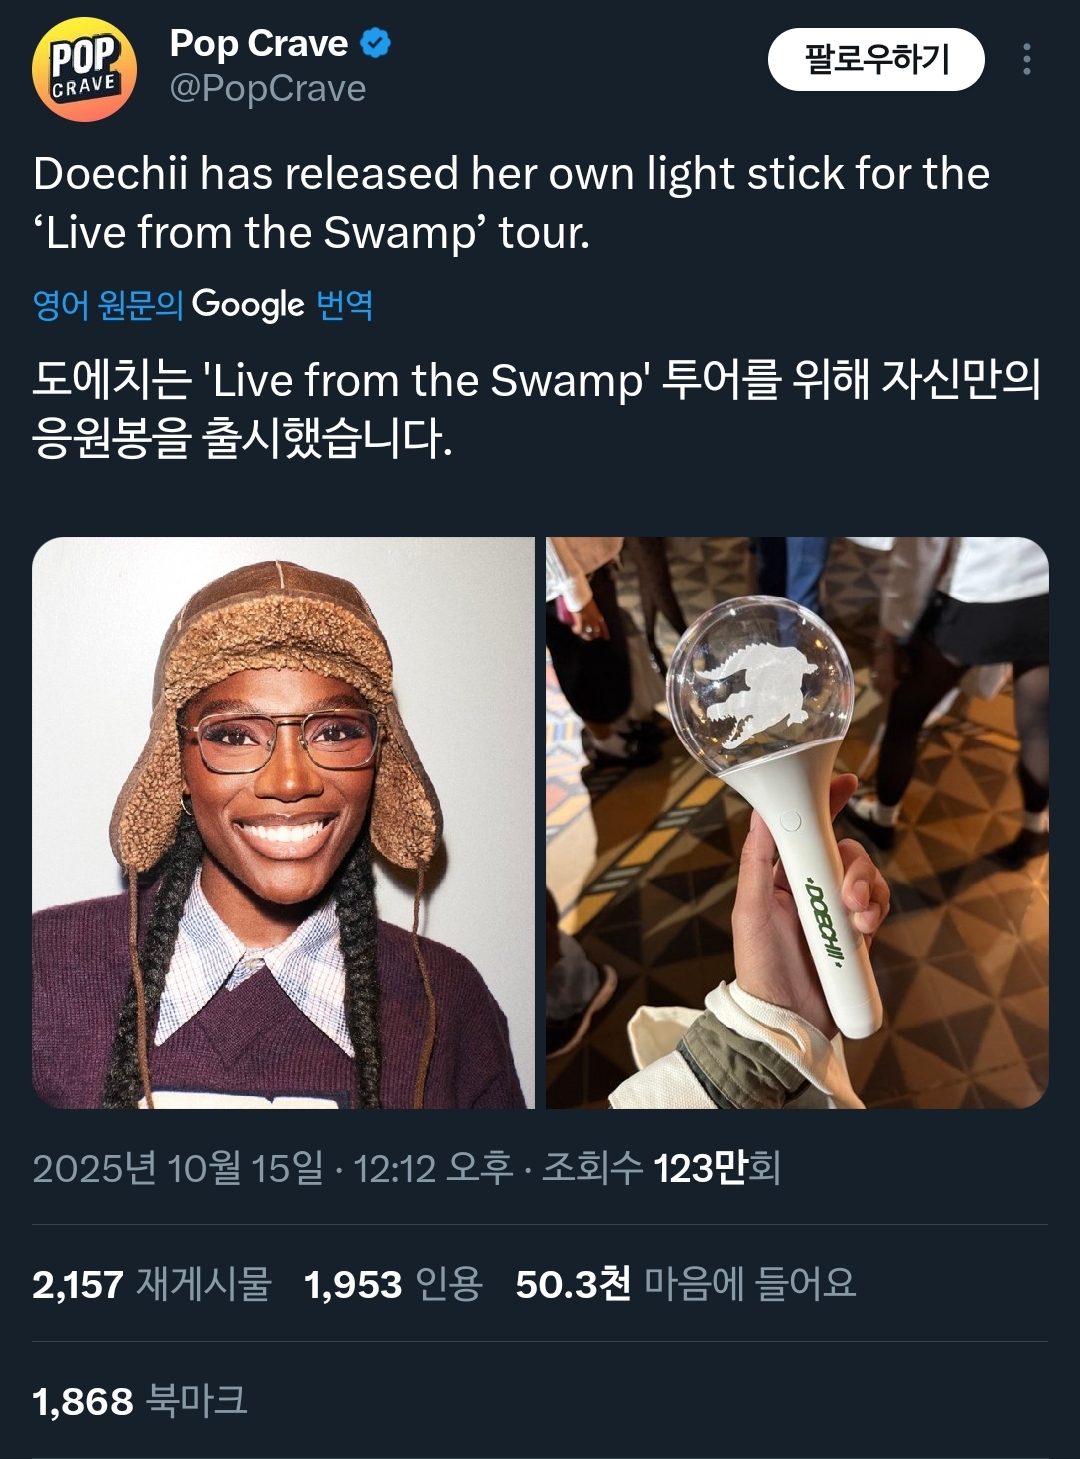Open the @PopCrave handle link
Image resolution: width=1080 pixels, height=1459 pixels.
[268, 89]
